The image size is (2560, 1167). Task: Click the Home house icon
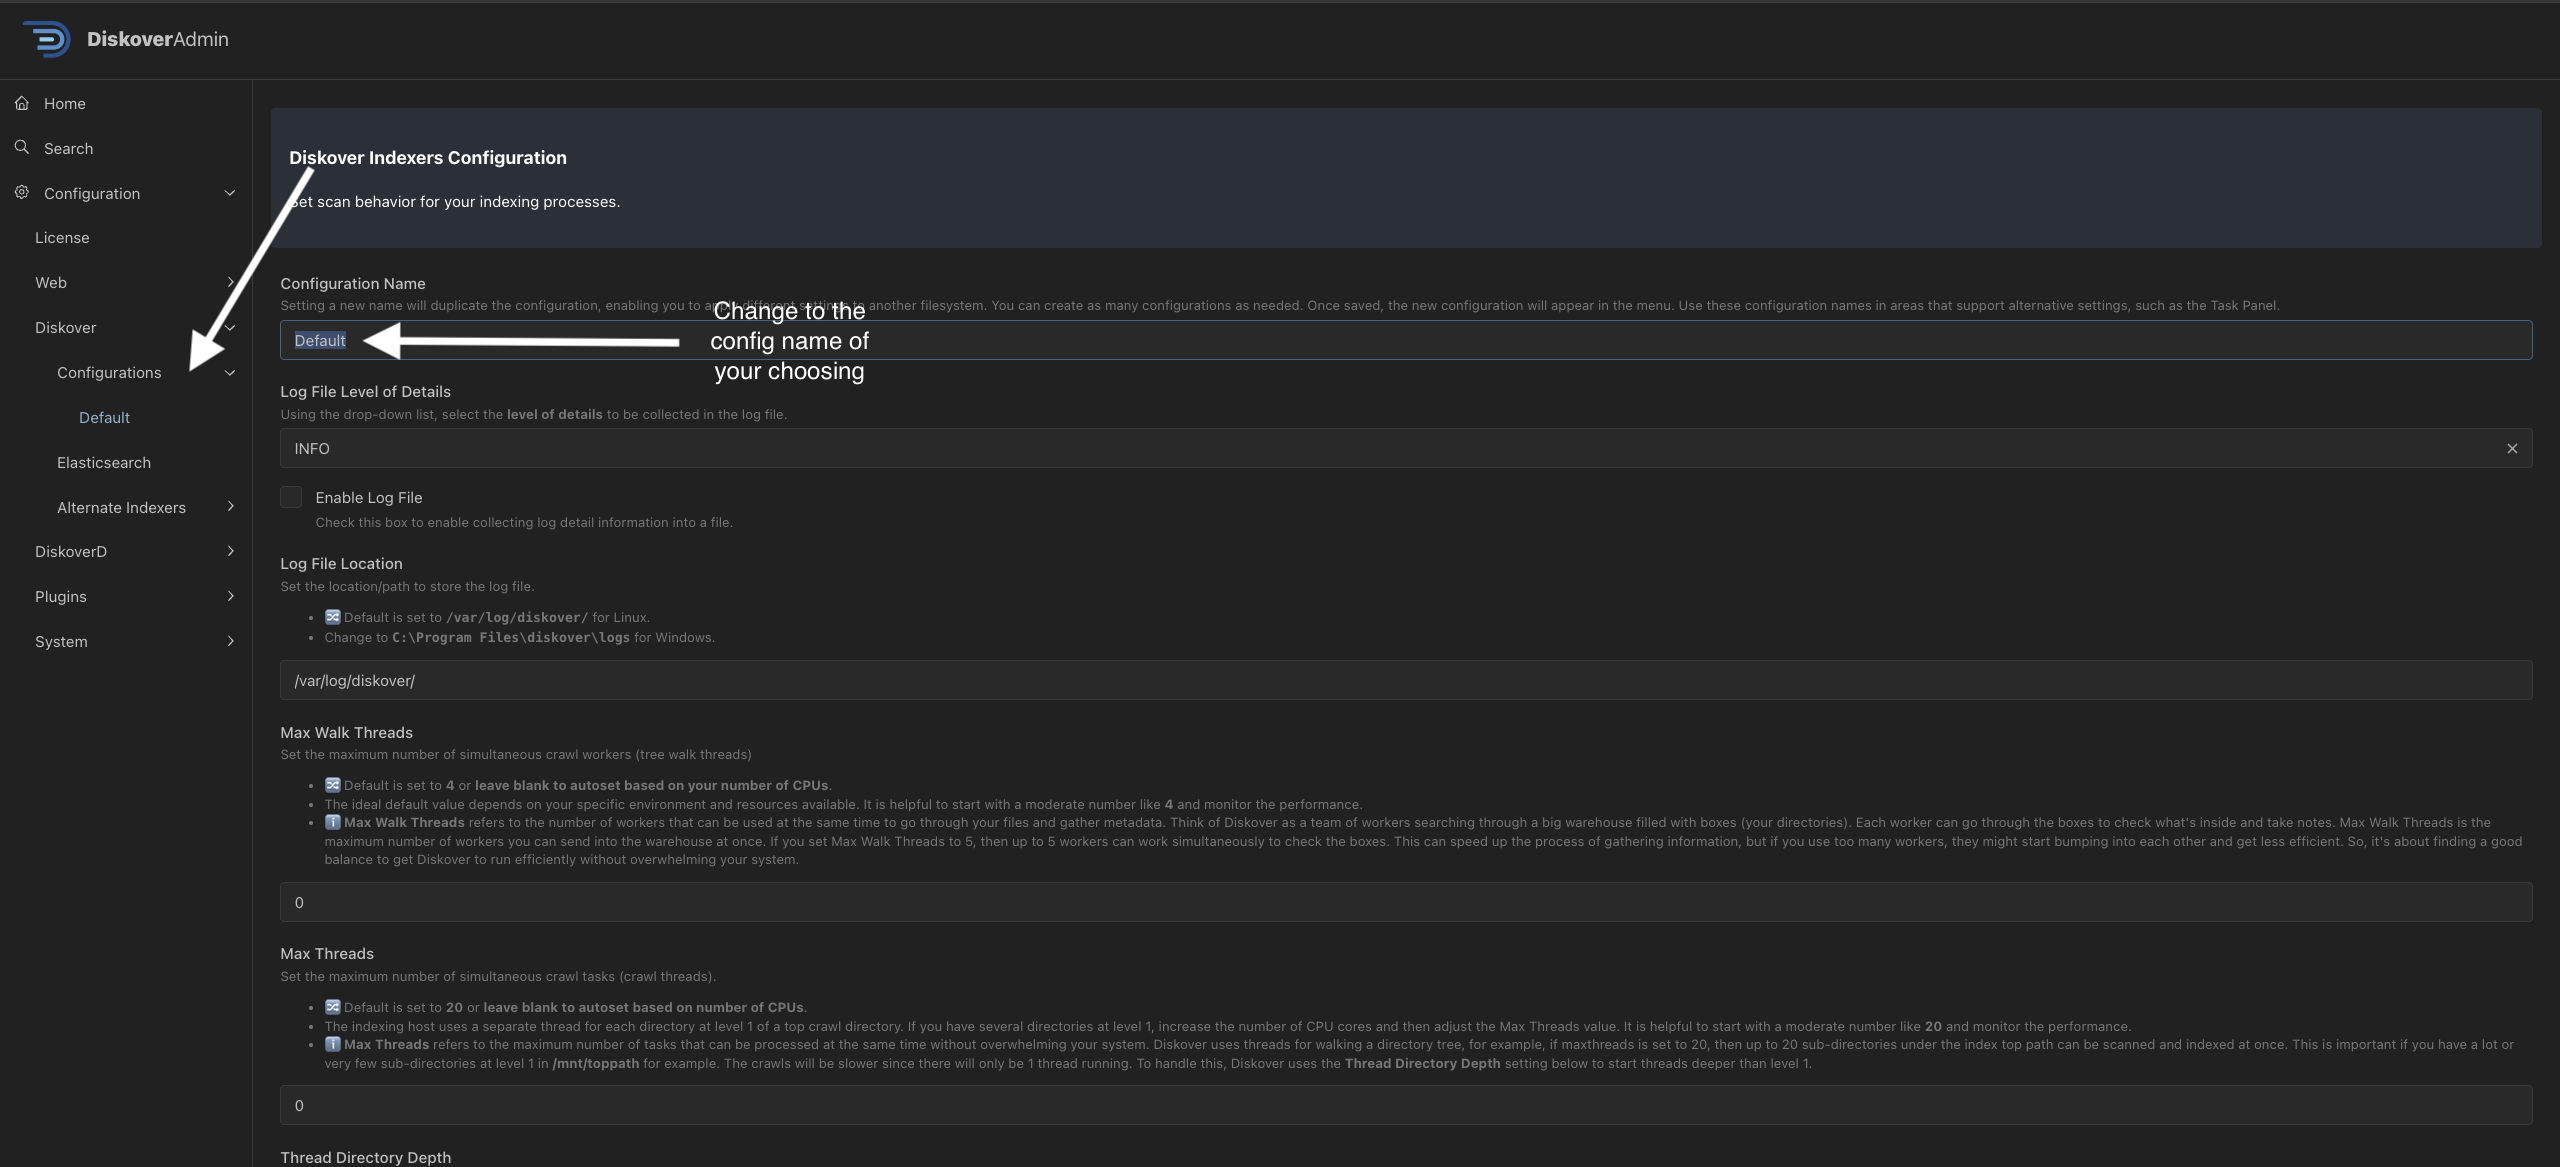[x=22, y=103]
